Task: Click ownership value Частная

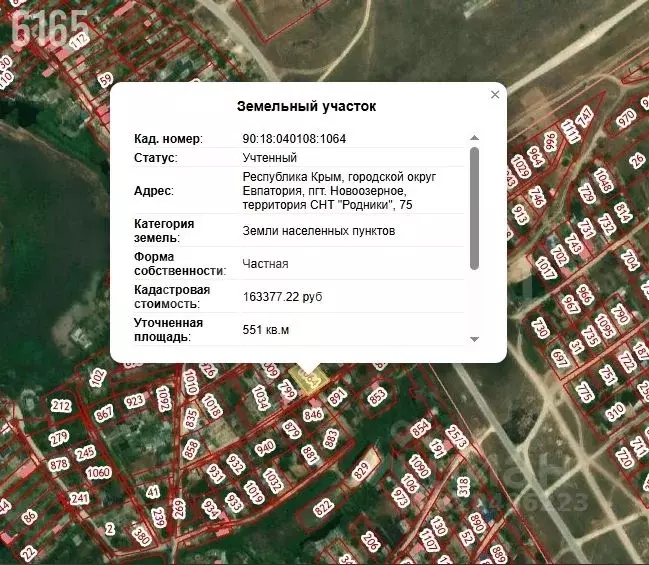Action: 265,264
